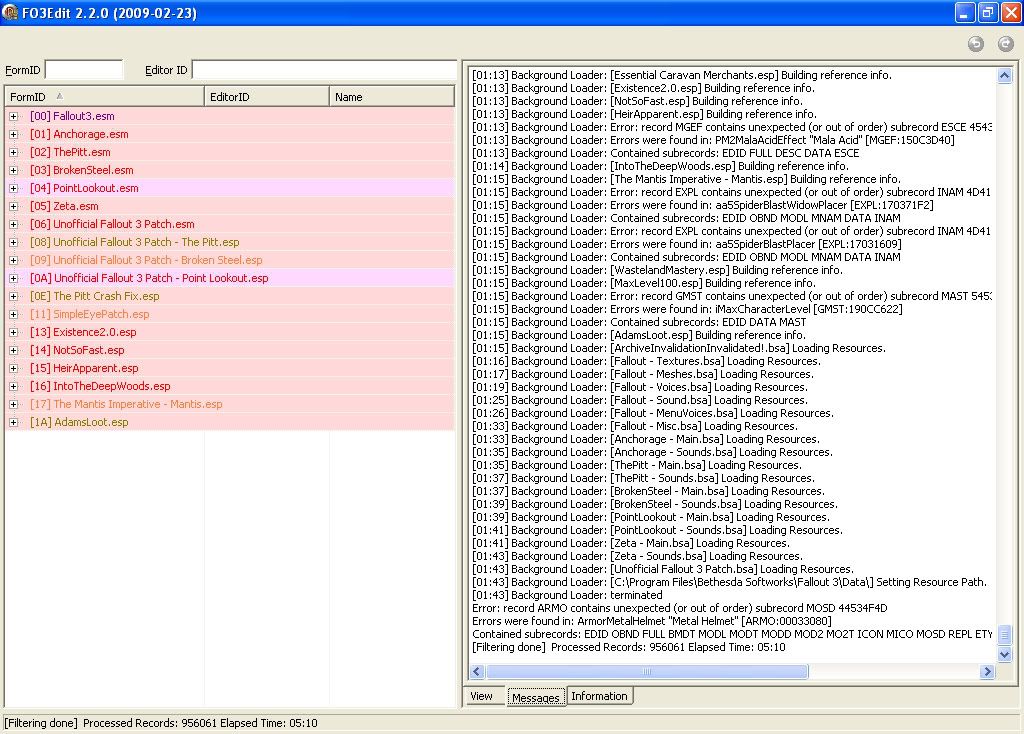
Task: Click the 'Background Loader: terminated' log line
Action: 567,595
